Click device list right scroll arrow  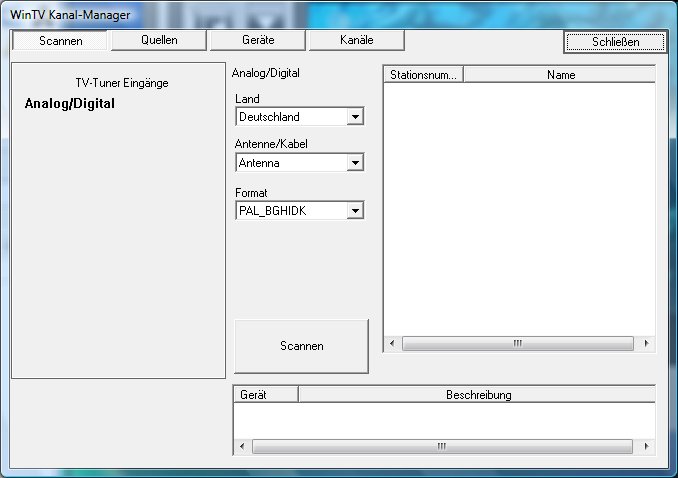tap(646, 446)
